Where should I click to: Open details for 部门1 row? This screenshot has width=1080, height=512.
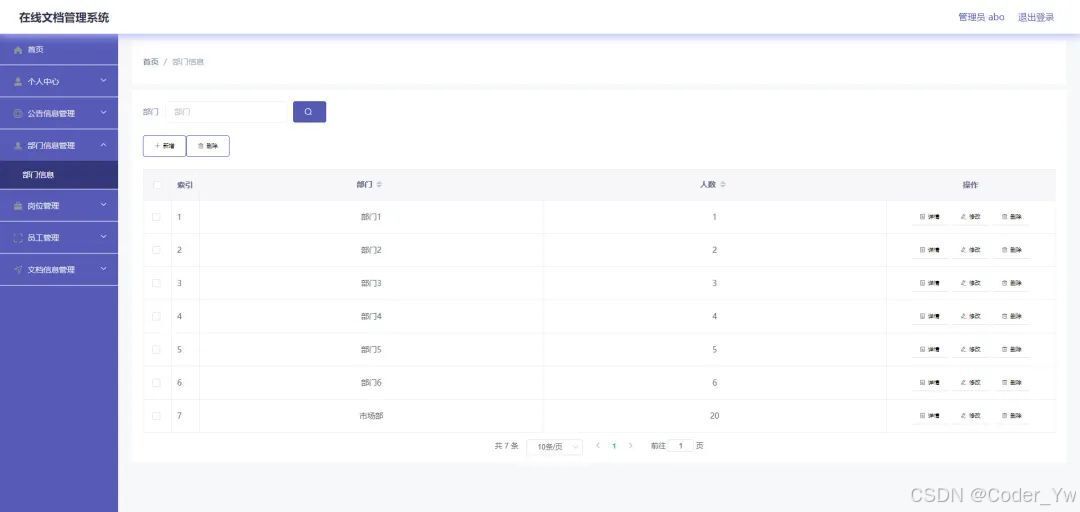tap(929, 217)
